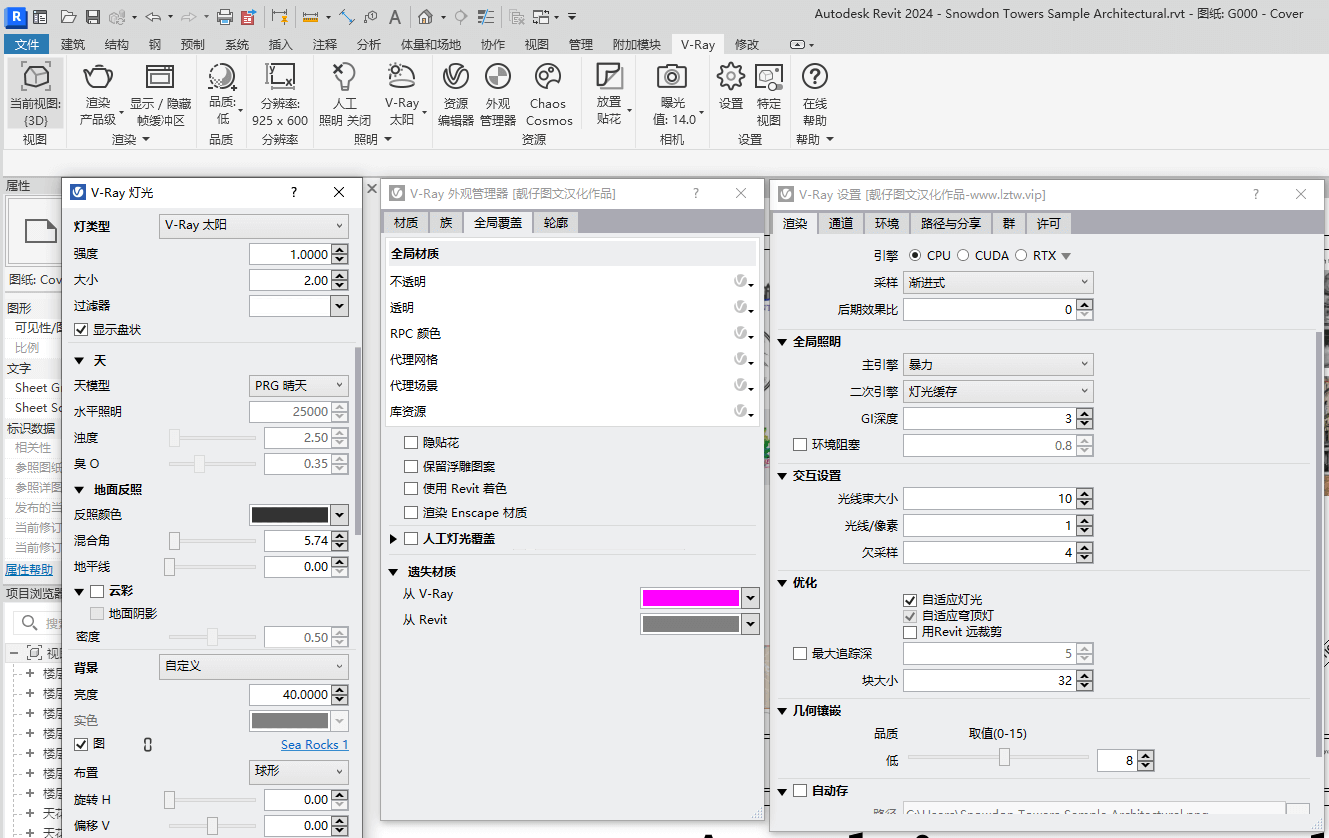1329x838 pixels.
Task: Toggle 自适应灯光 checkbox
Action: click(x=910, y=600)
